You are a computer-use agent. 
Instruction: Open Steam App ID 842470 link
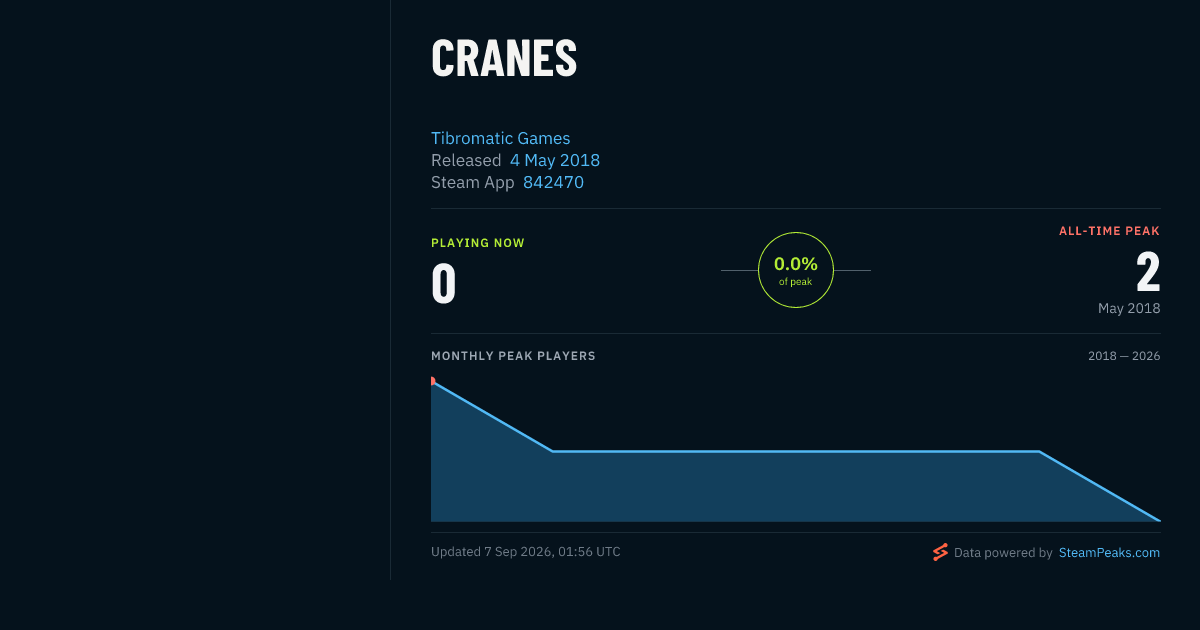coord(553,182)
